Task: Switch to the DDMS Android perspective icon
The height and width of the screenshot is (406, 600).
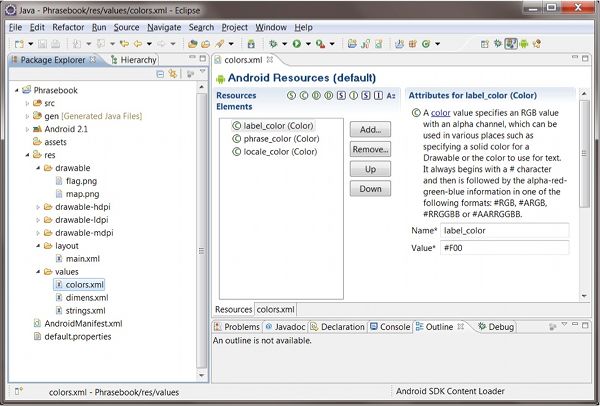Action: coord(524,44)
